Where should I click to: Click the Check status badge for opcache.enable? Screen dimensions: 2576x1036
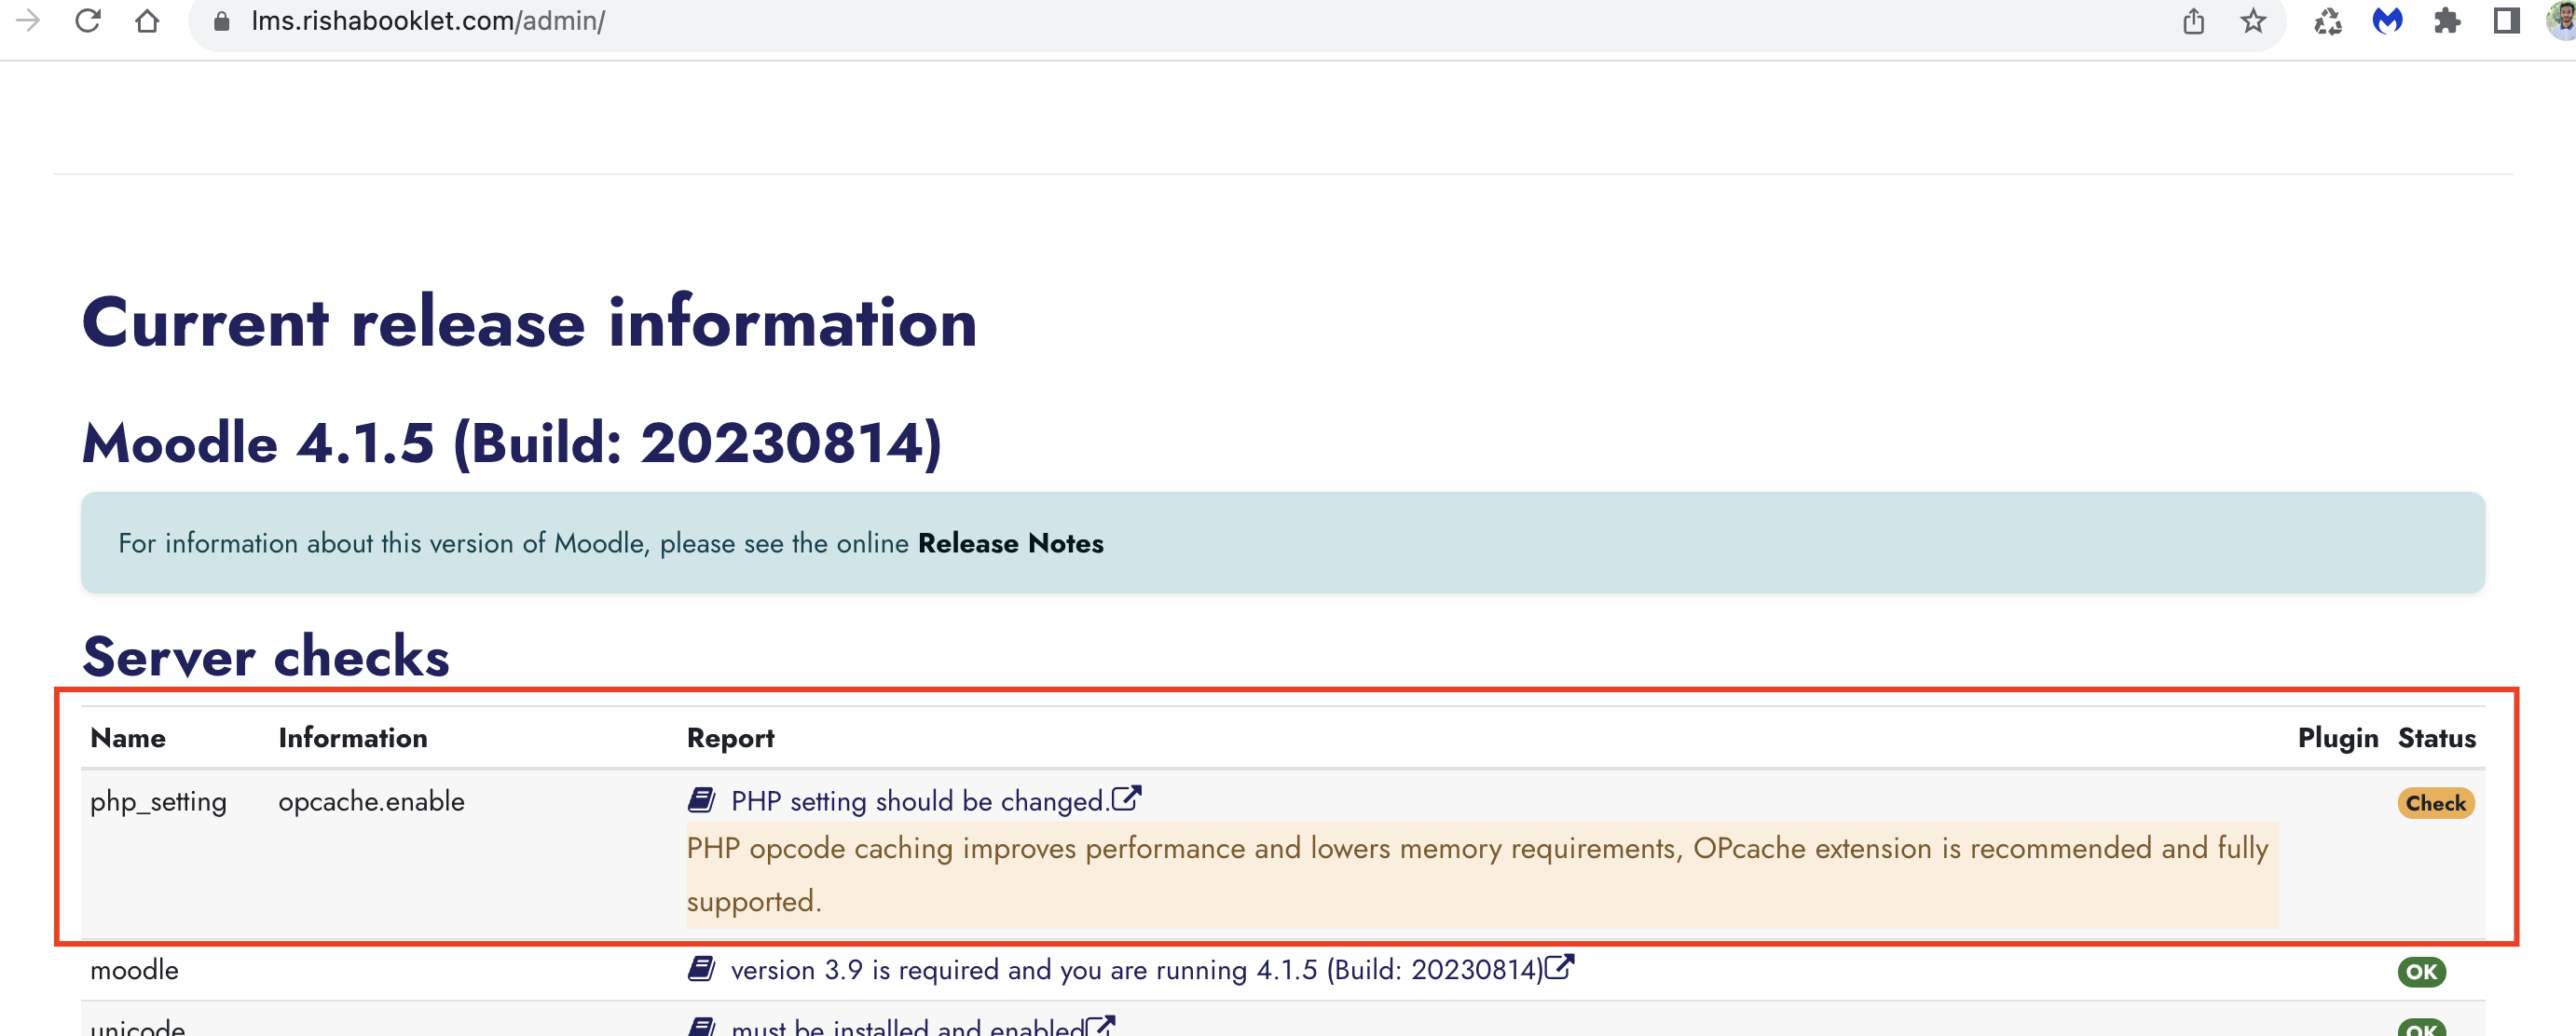coord(2435,803)
